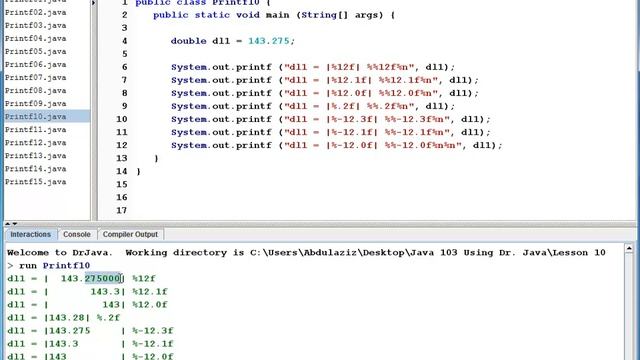Screen dimensions: 640x360
Task: Select Printf12.java in file list
Action: coord(36,143)
